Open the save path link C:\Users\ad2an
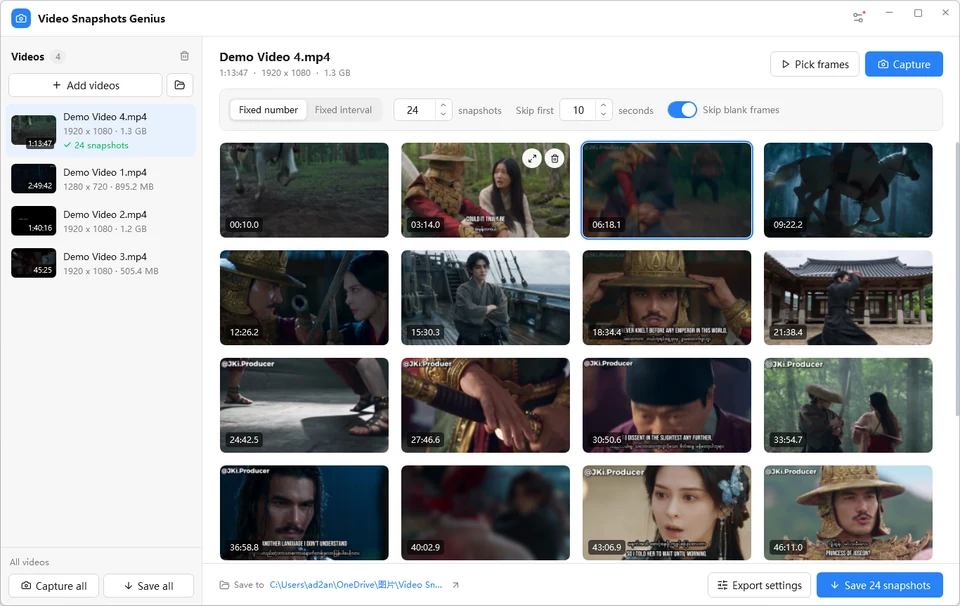960x606 pixels. pos(356,585)
